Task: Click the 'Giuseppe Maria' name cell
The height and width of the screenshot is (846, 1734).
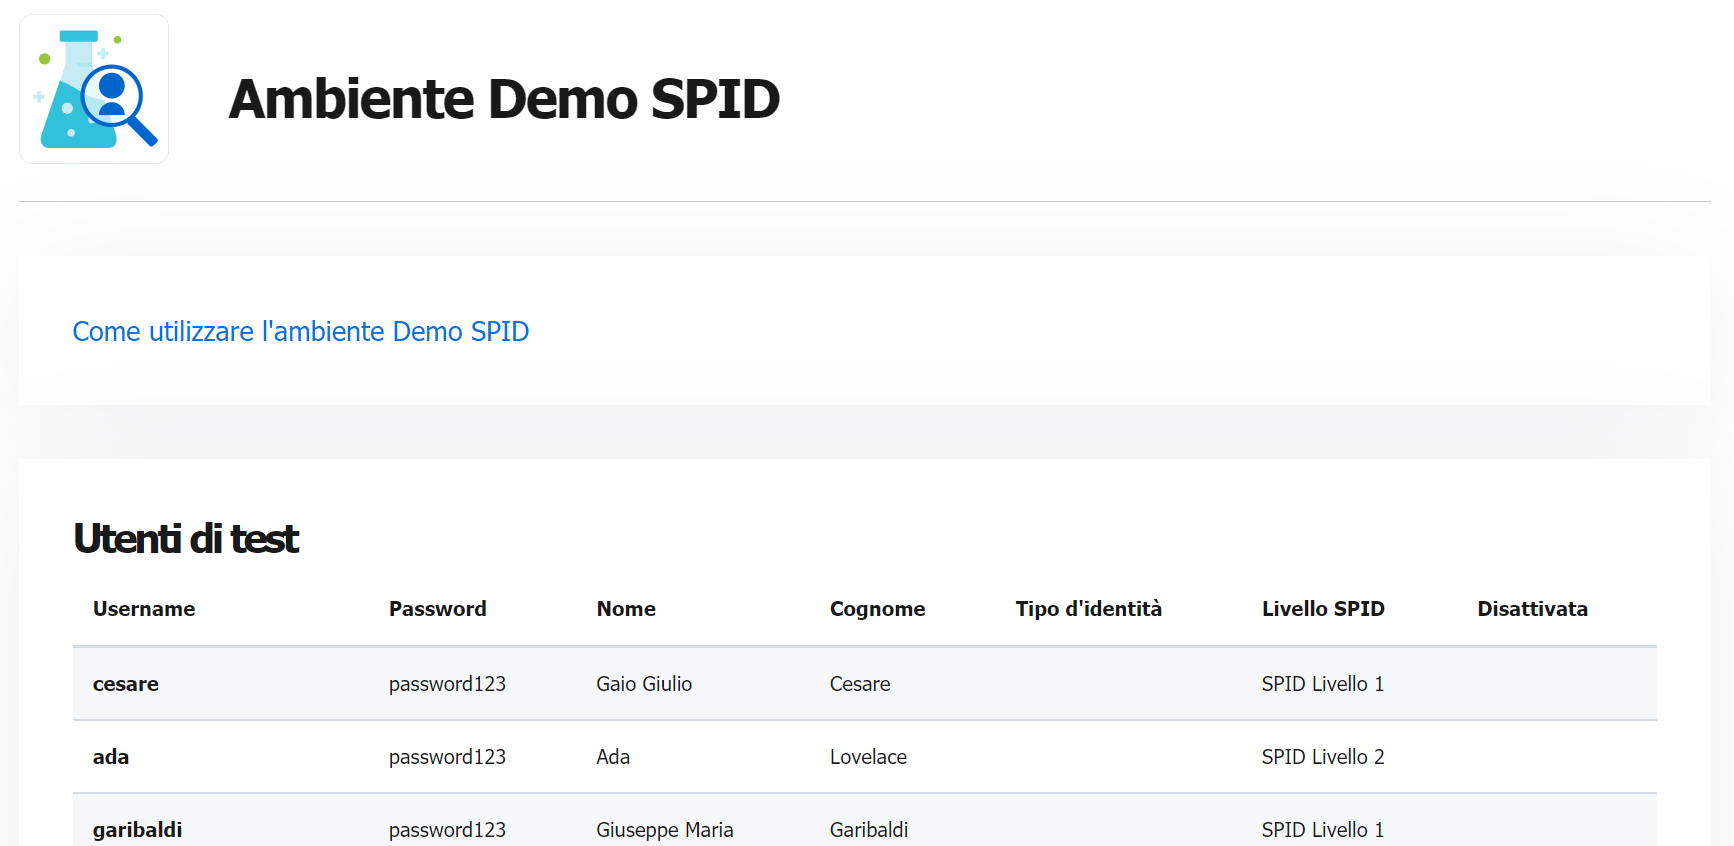Action: click(665, 830)
